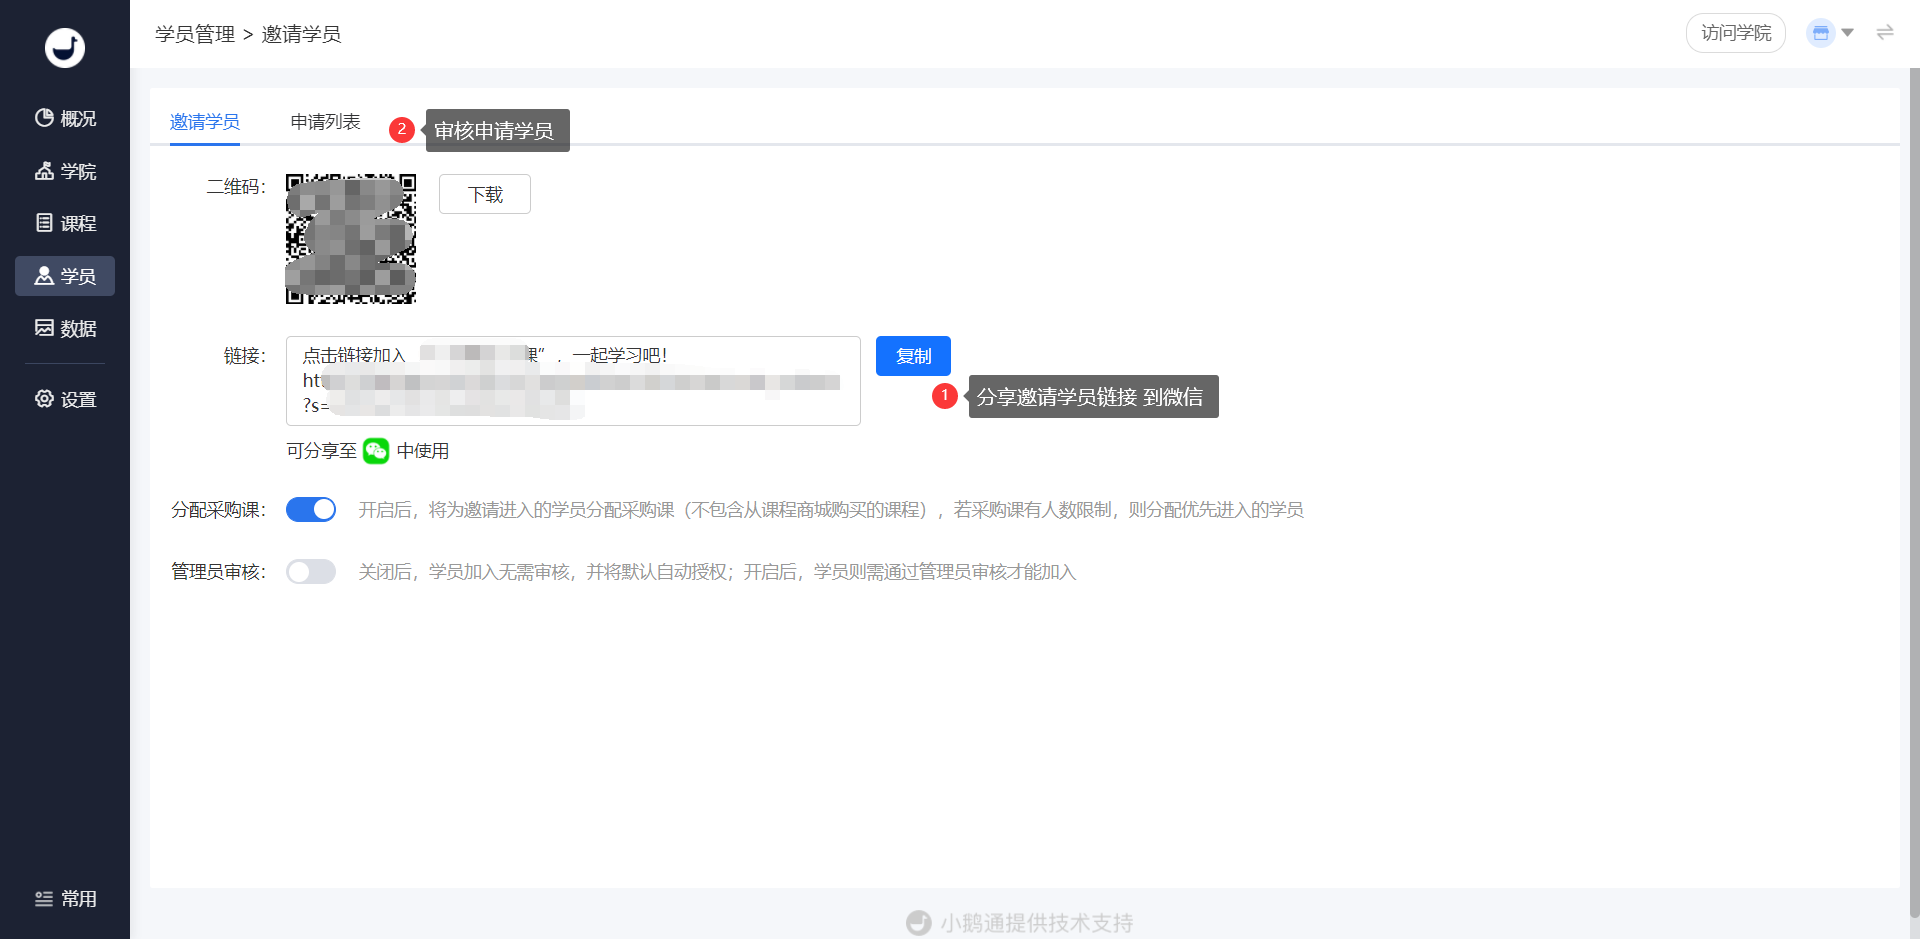This screenshot has width=1920, height=939.
Task: Open the 课程 courses menu
Action: coord(65,223)
